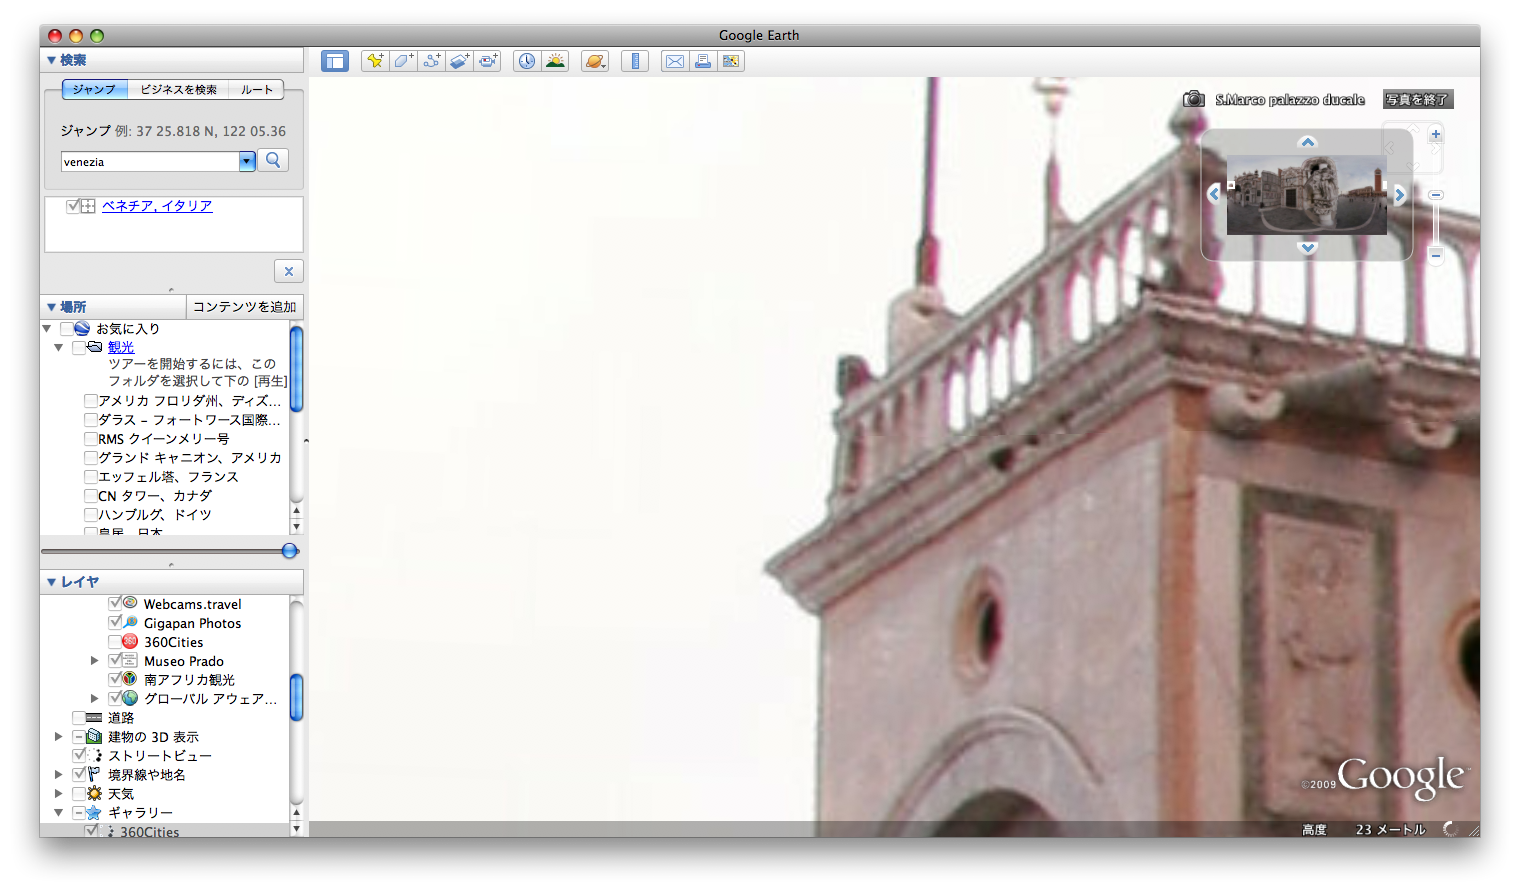Pan photo left with the arrow
The height and width of the screenshot is (892, 1520).
[1214, 194]
